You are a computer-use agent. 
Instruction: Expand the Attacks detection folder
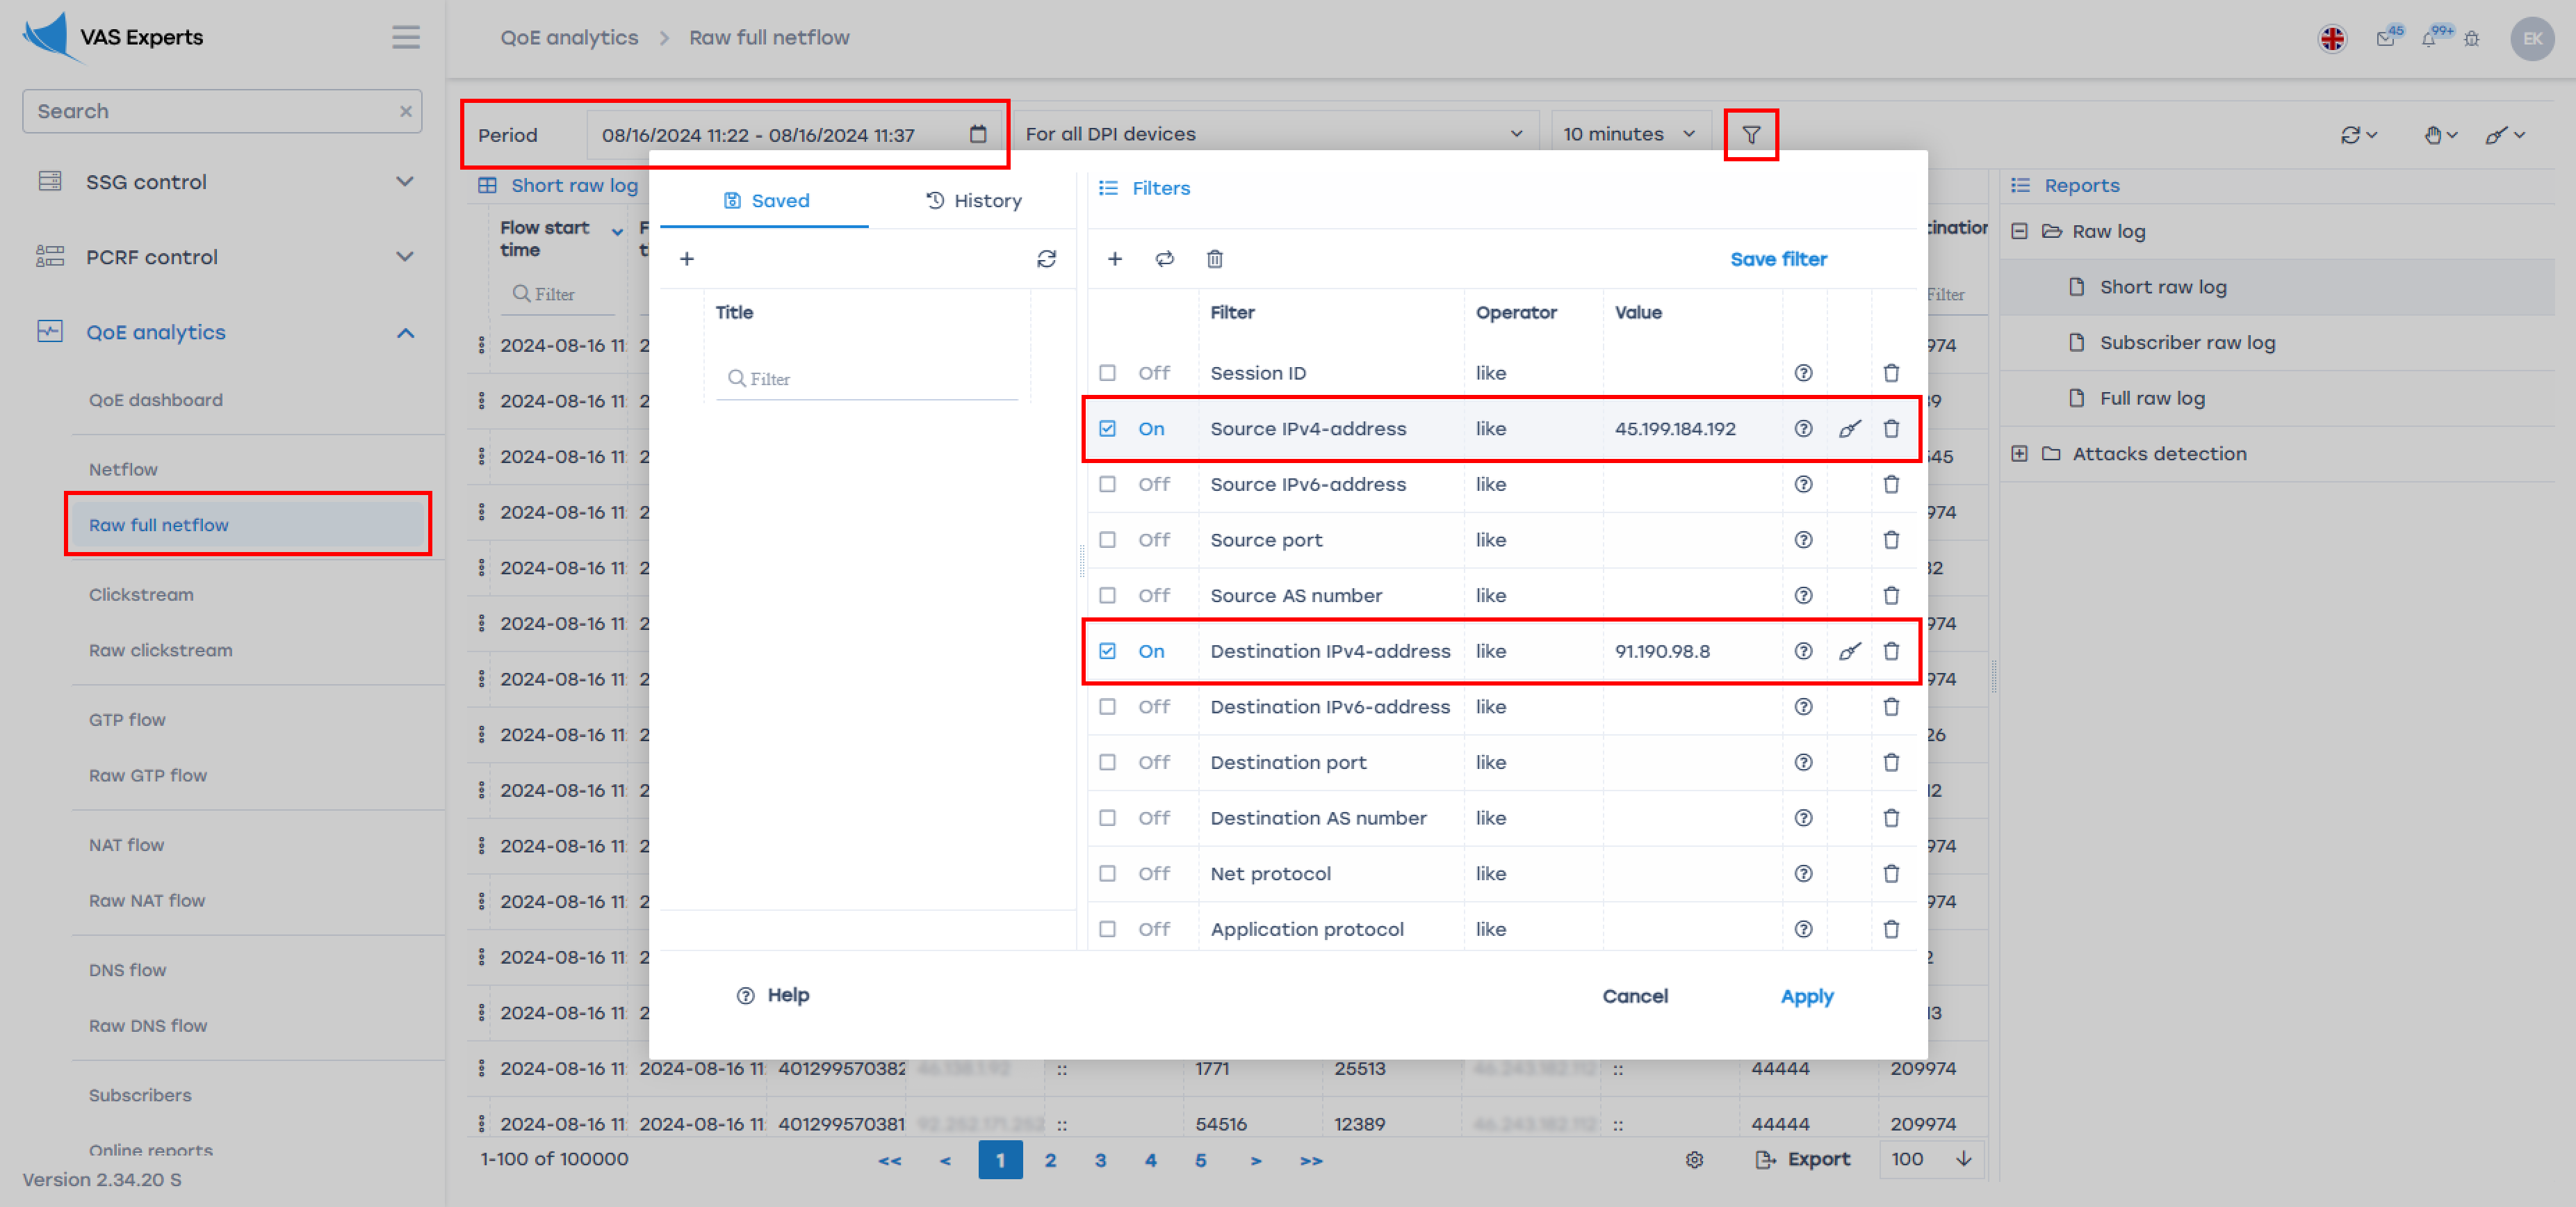coord(2019,453)
